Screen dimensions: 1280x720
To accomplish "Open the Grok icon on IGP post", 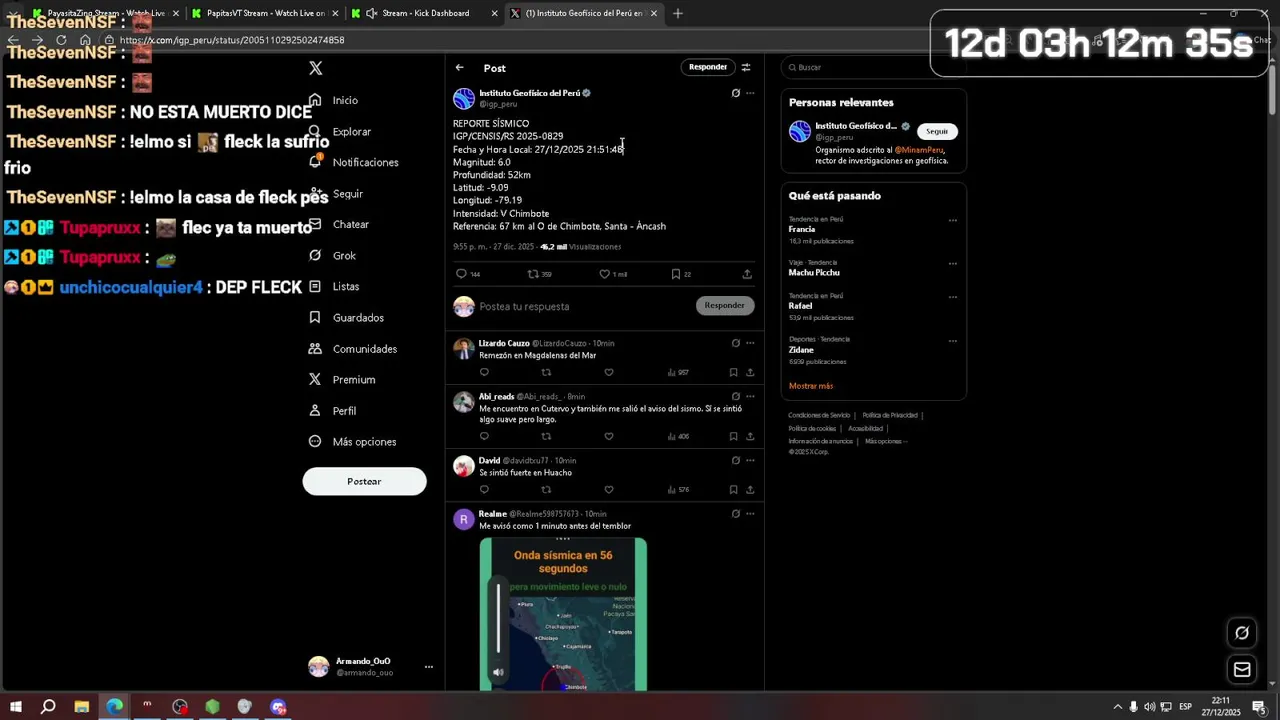I will [x=735, y=93].
